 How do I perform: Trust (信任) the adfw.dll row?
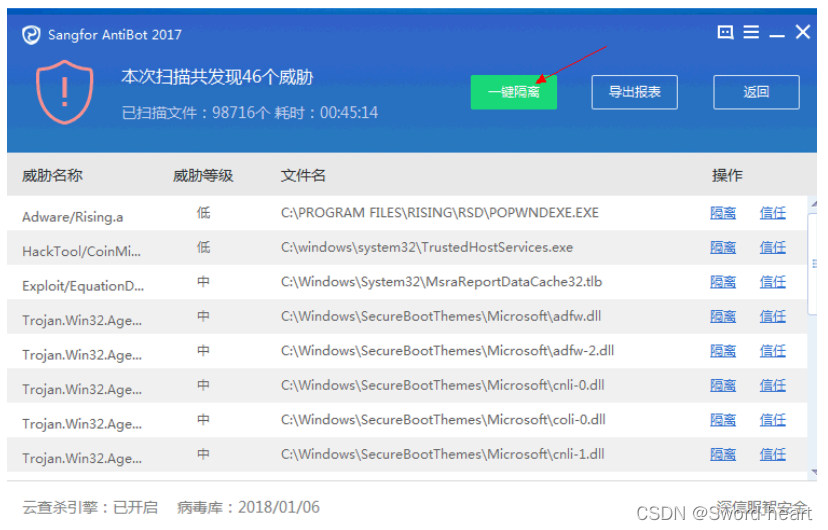coord(773,317)
